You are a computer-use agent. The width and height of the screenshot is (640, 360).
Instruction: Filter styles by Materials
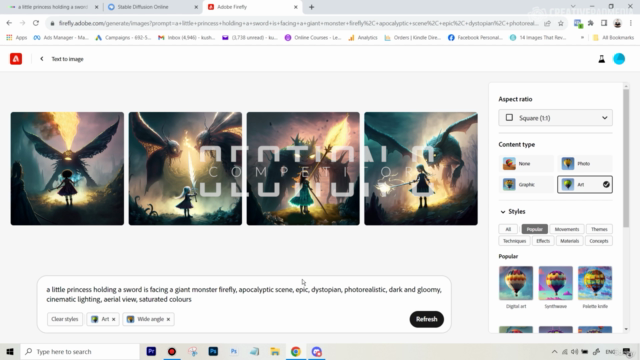[569, 241]
